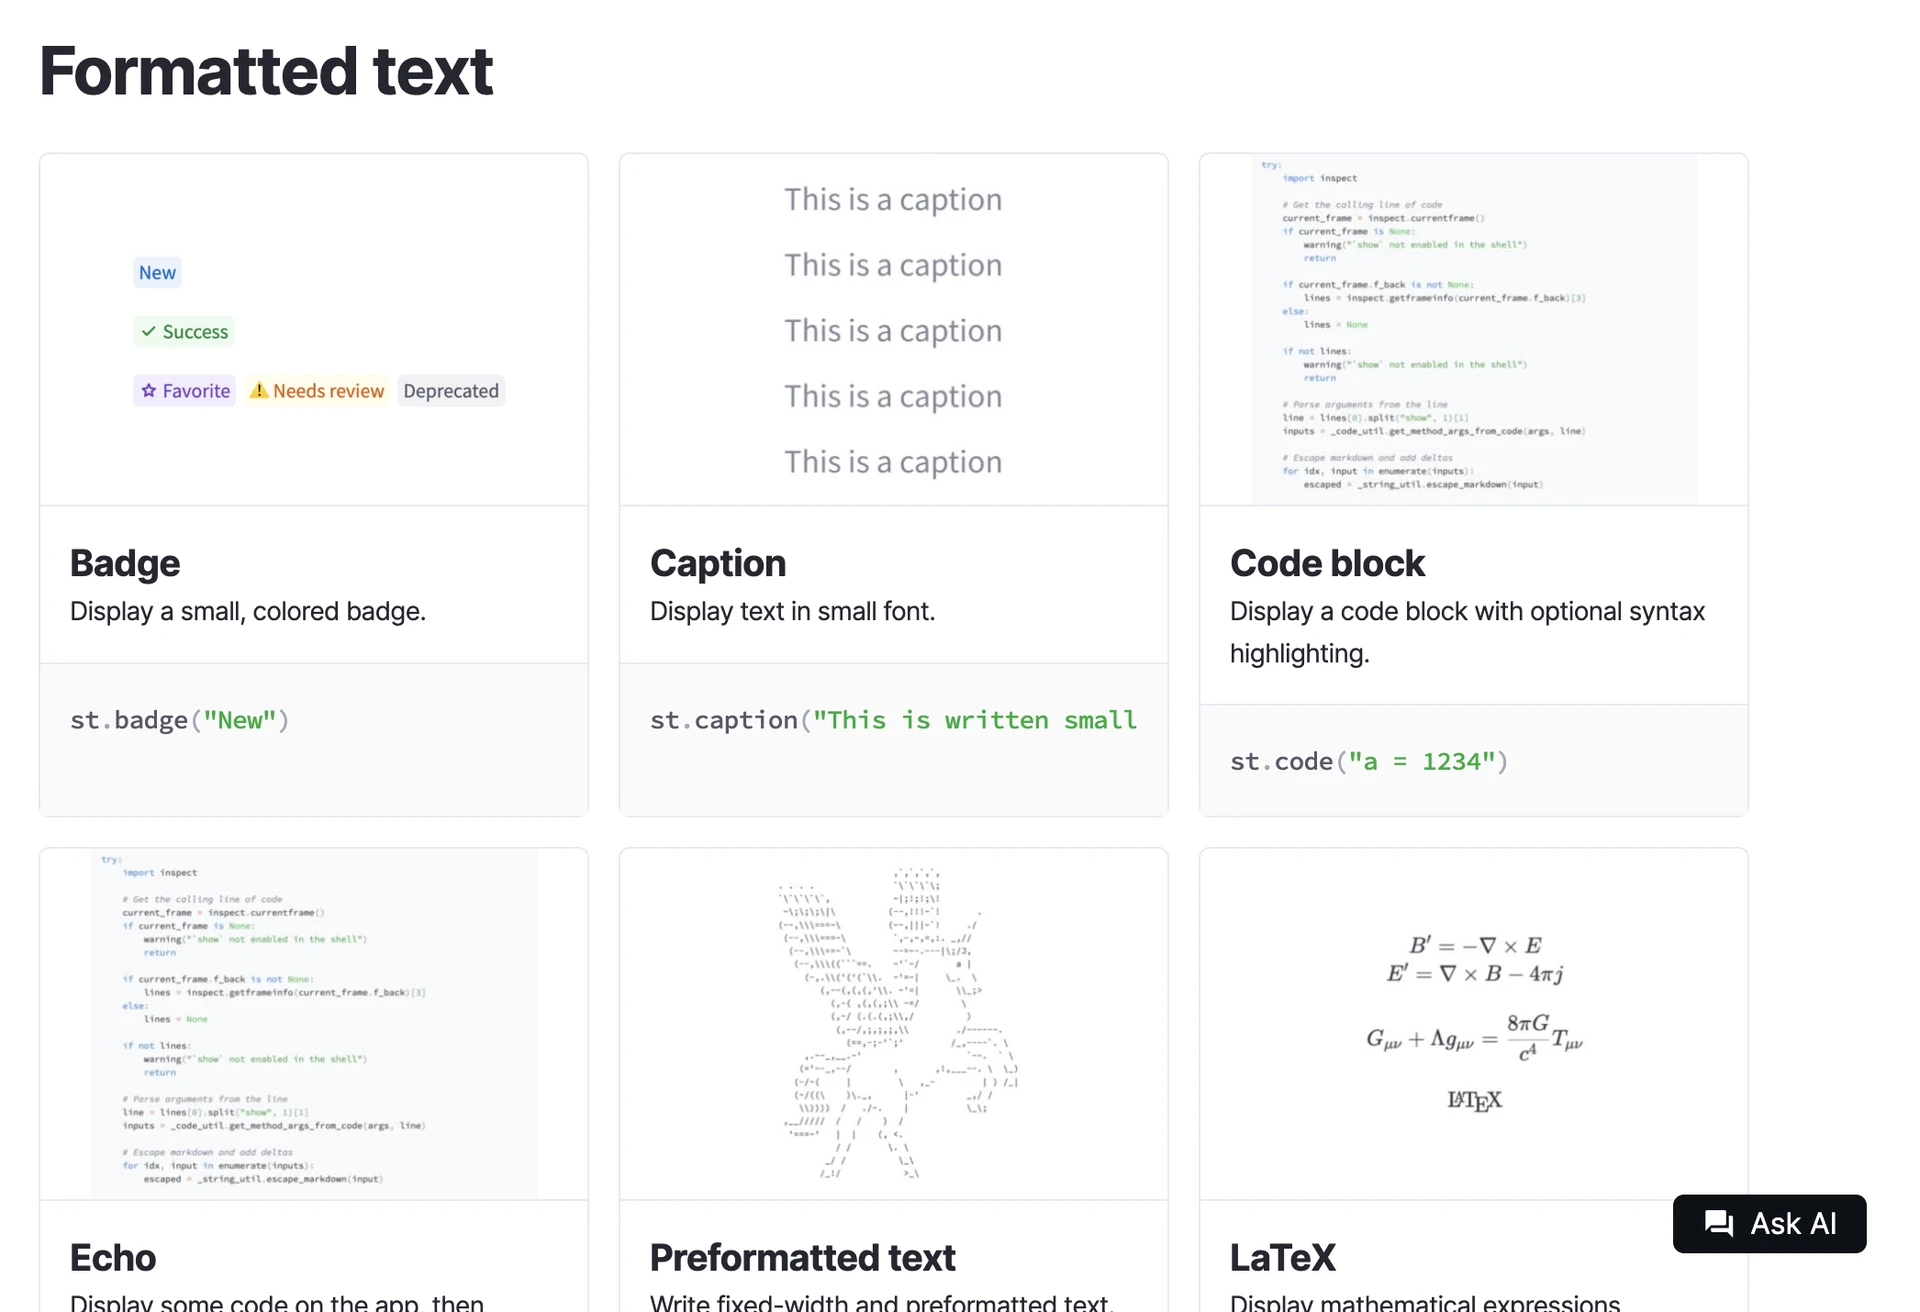1920x1312 pixels.
Task: Open the LaTeX card heading
Action: tap(1282, 1257)
